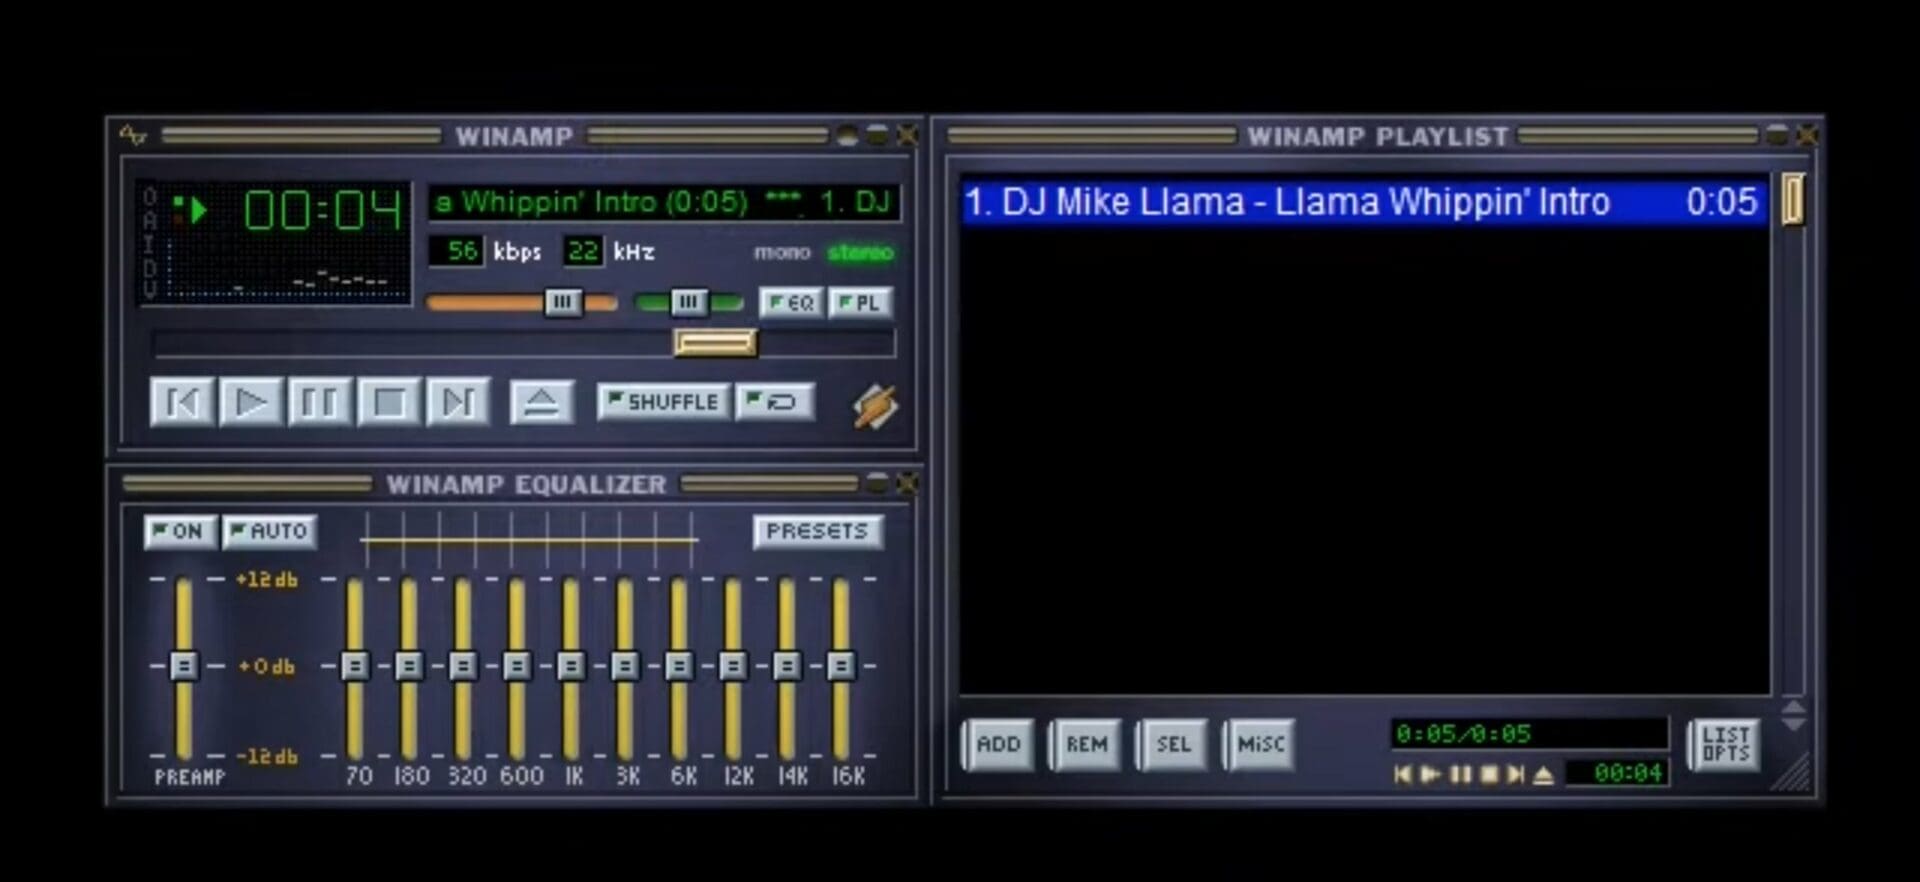Open the playlist REM menu

(x=1086, y=744)
